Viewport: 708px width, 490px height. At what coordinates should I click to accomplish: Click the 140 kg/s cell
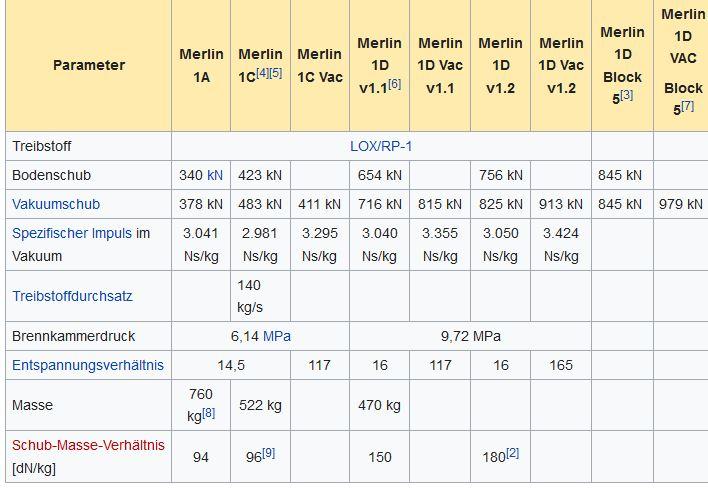coord(260,296)
